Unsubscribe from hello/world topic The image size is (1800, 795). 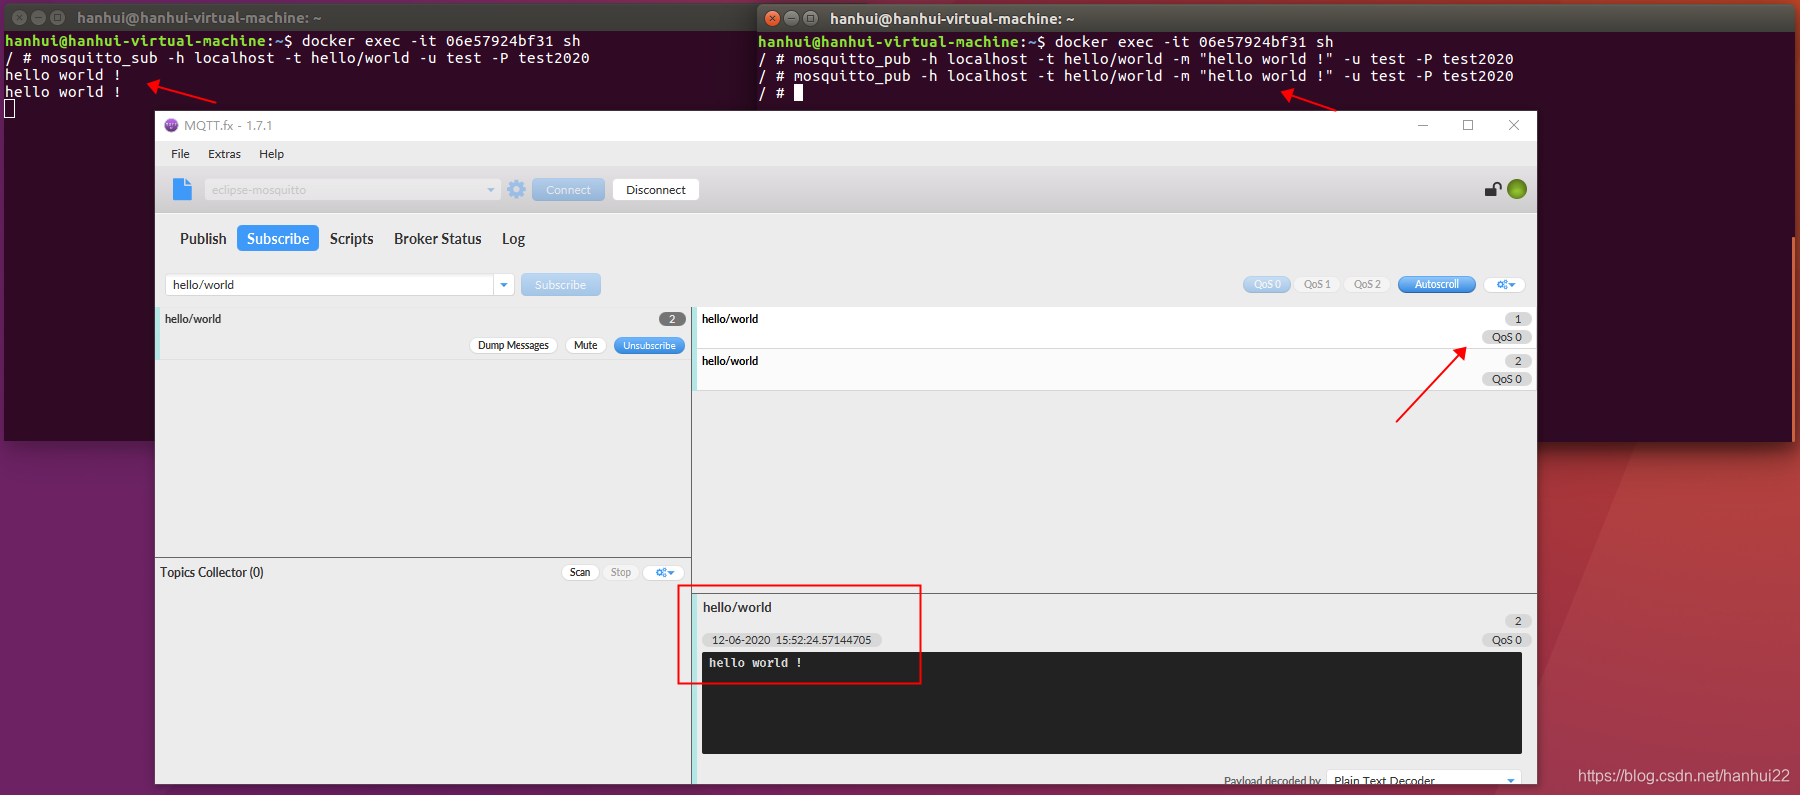[649, 346]
